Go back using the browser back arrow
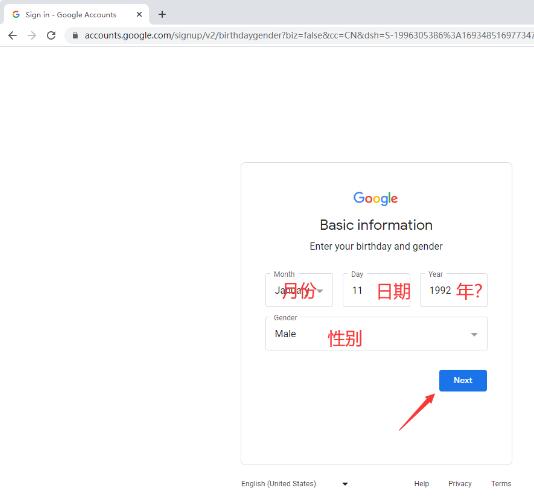 point(13,35)
